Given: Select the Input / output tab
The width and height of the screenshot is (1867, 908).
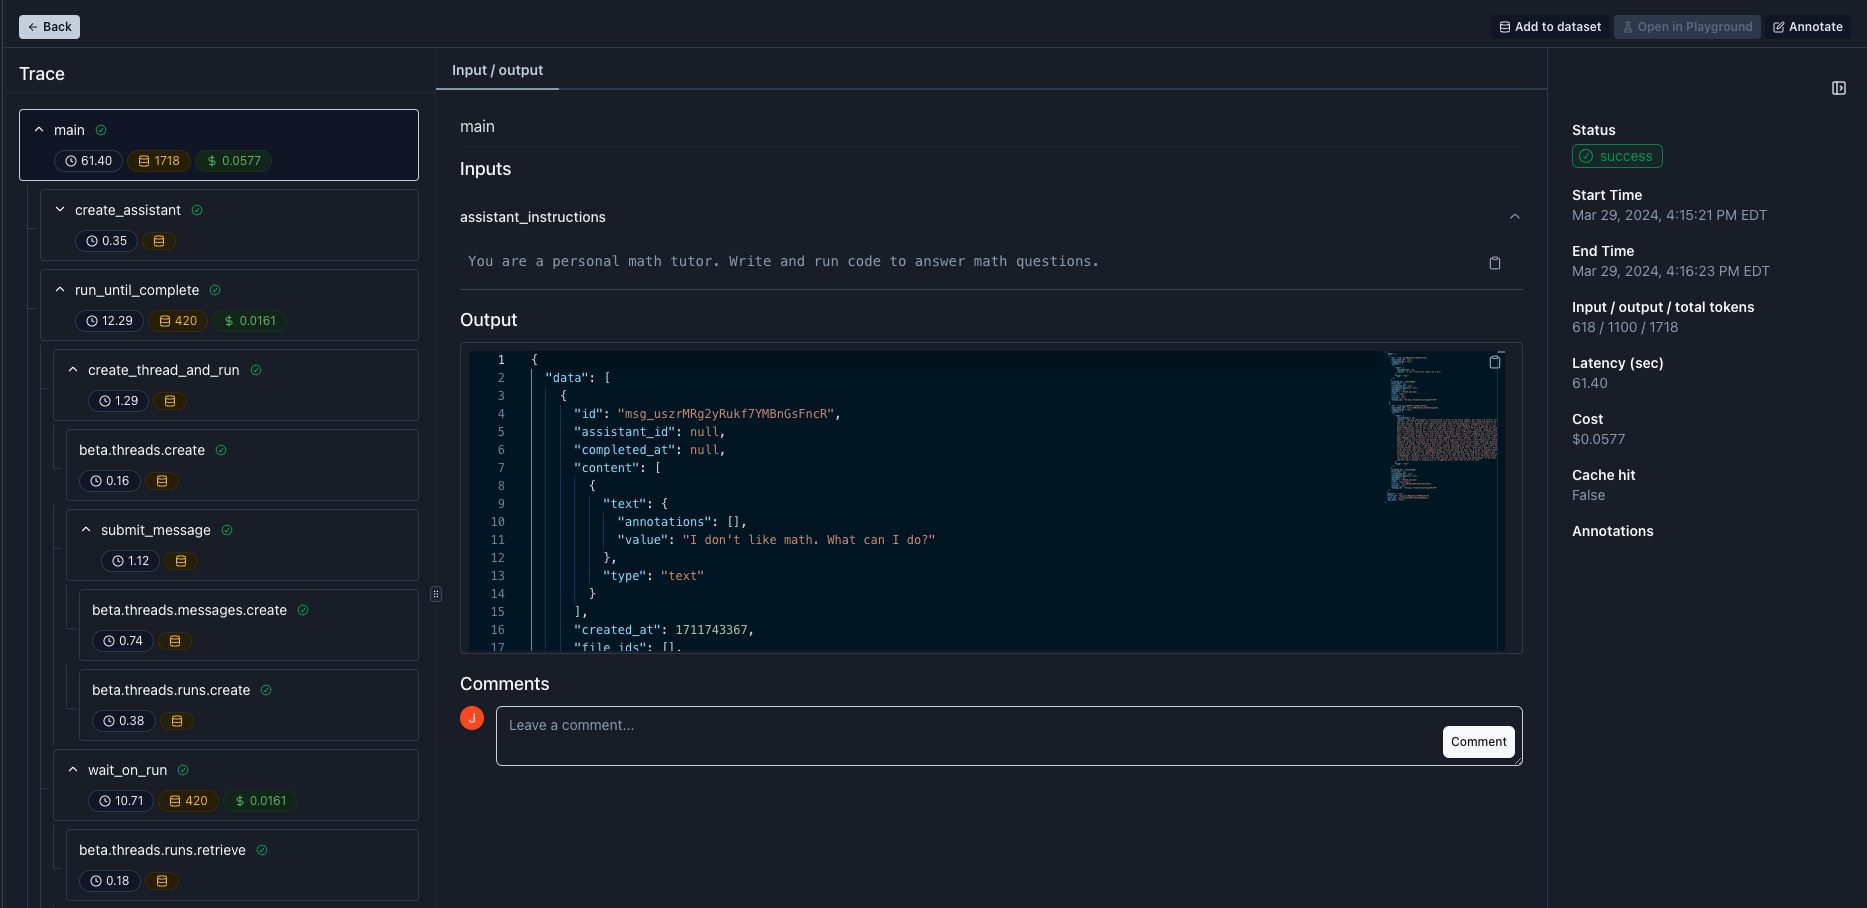Looking at the screenshot, I should tap(497, 70).
